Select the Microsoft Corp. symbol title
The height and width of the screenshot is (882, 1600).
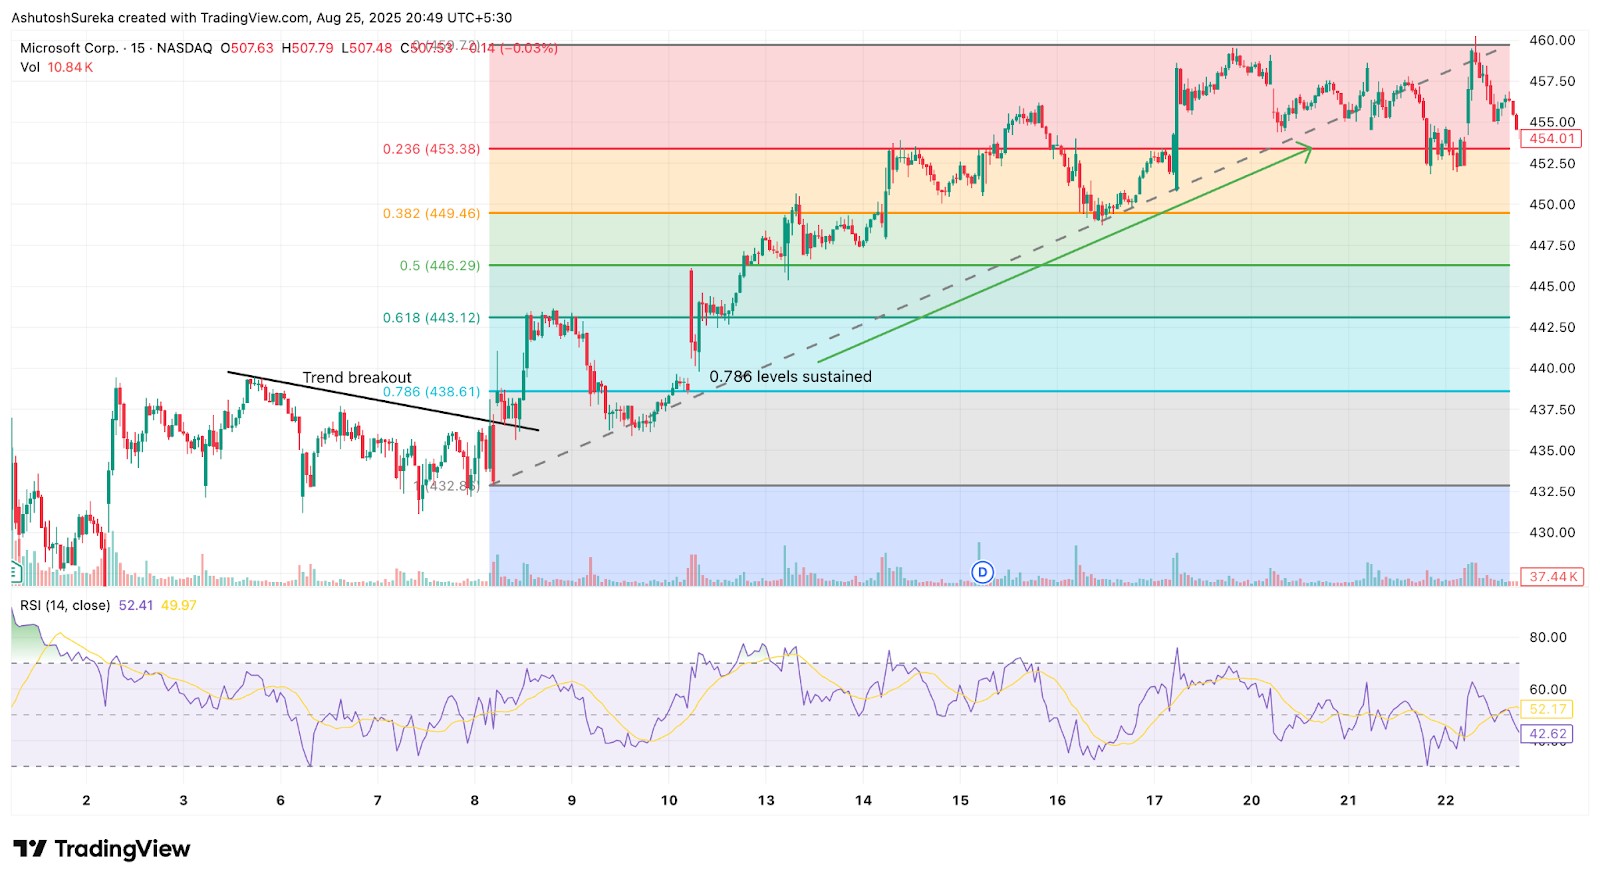(x=69, y=48)
